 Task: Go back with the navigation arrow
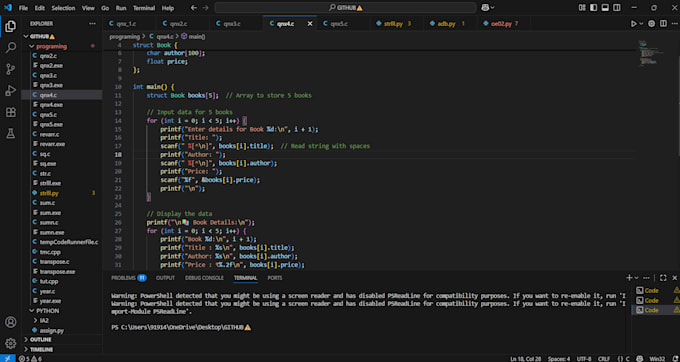193,8
